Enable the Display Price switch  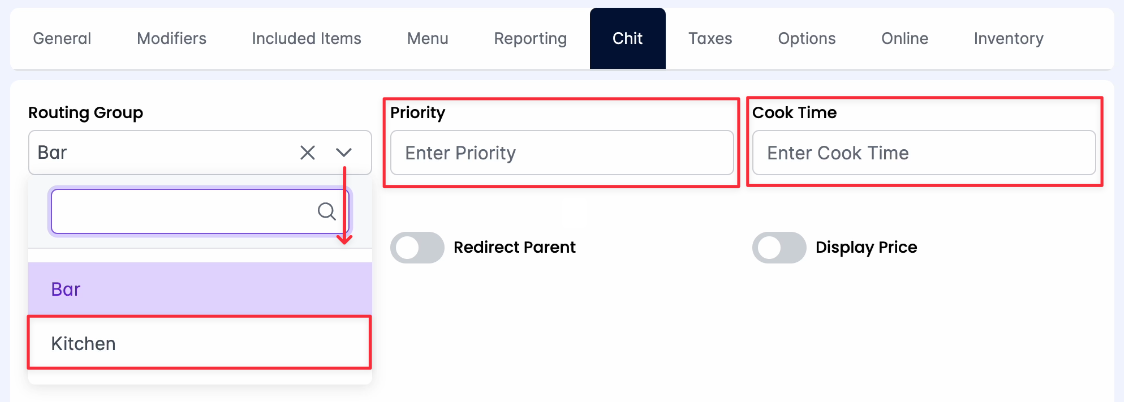click(779, 247)
